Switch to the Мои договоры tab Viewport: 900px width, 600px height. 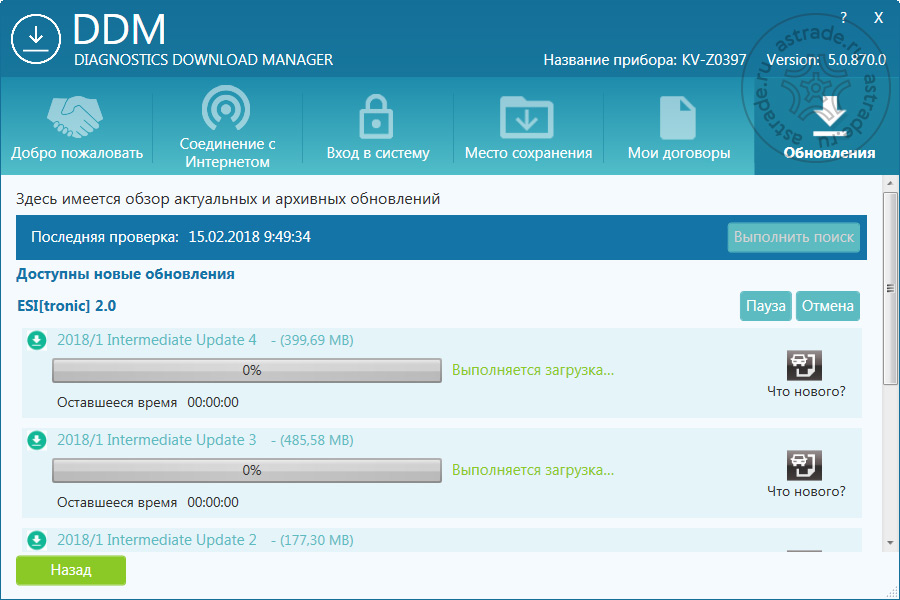click(678, 127)
